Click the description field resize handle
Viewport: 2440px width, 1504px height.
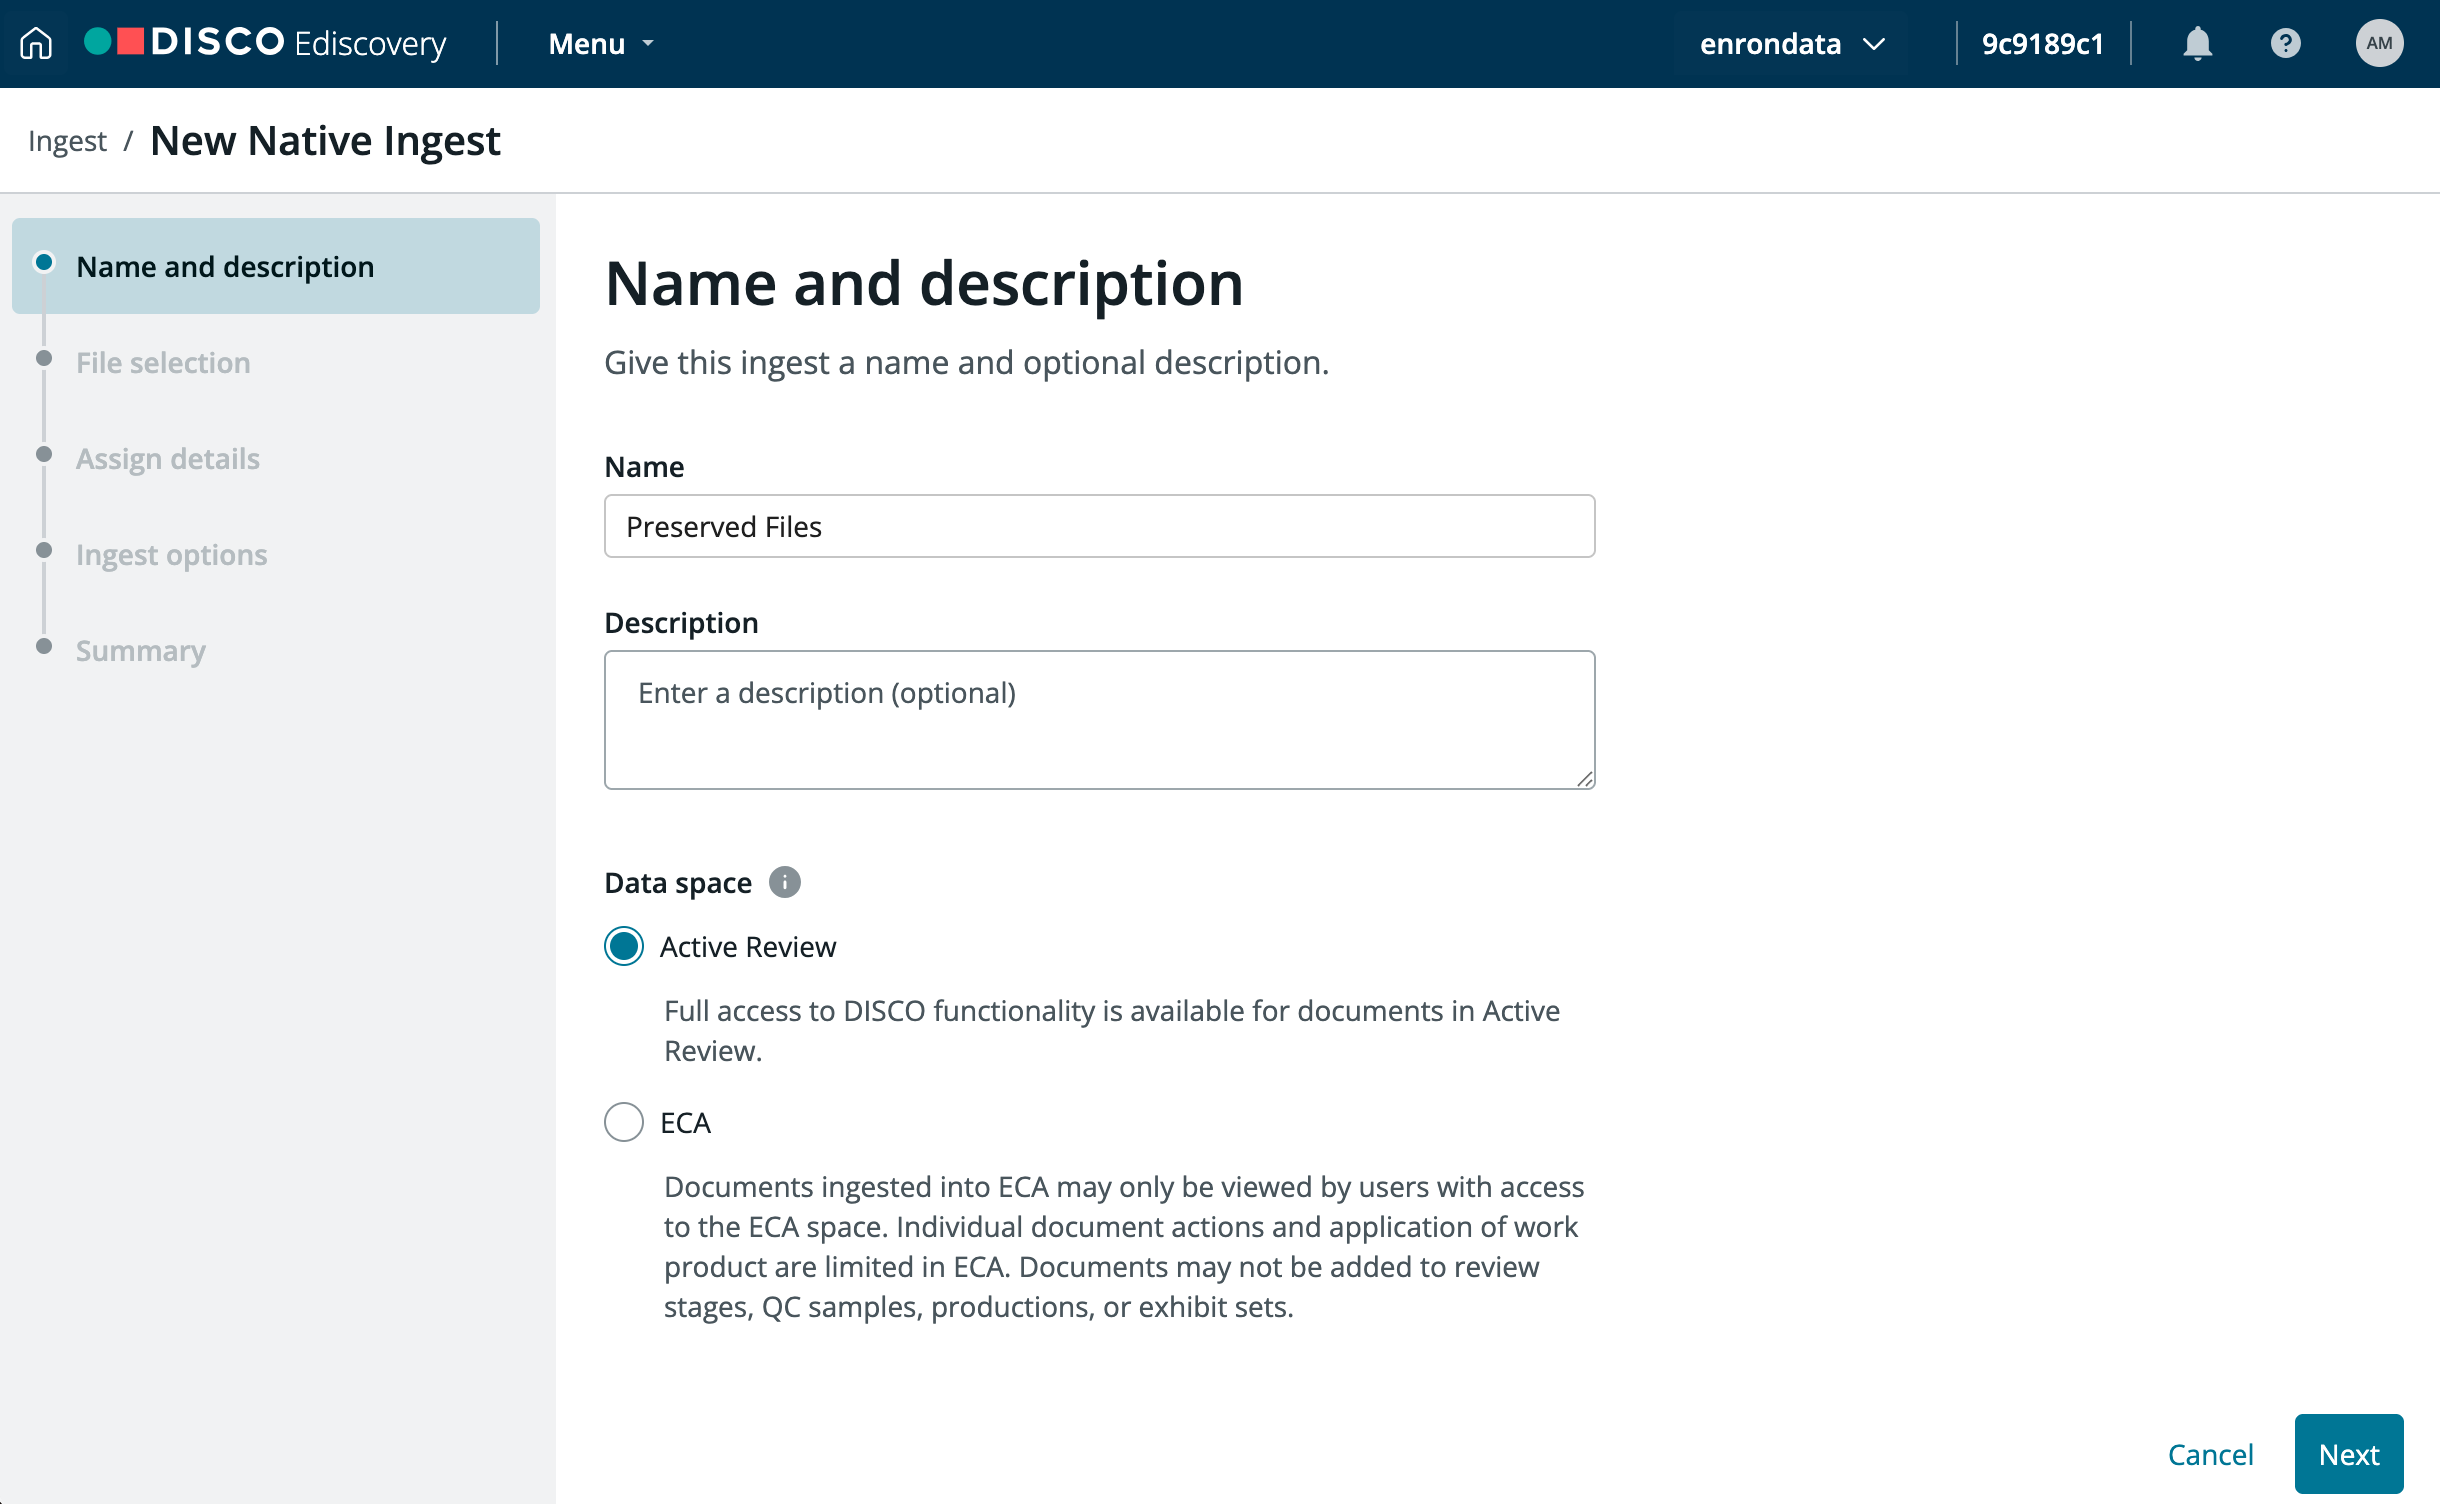pyautogui.click(x=1584, y=779)
